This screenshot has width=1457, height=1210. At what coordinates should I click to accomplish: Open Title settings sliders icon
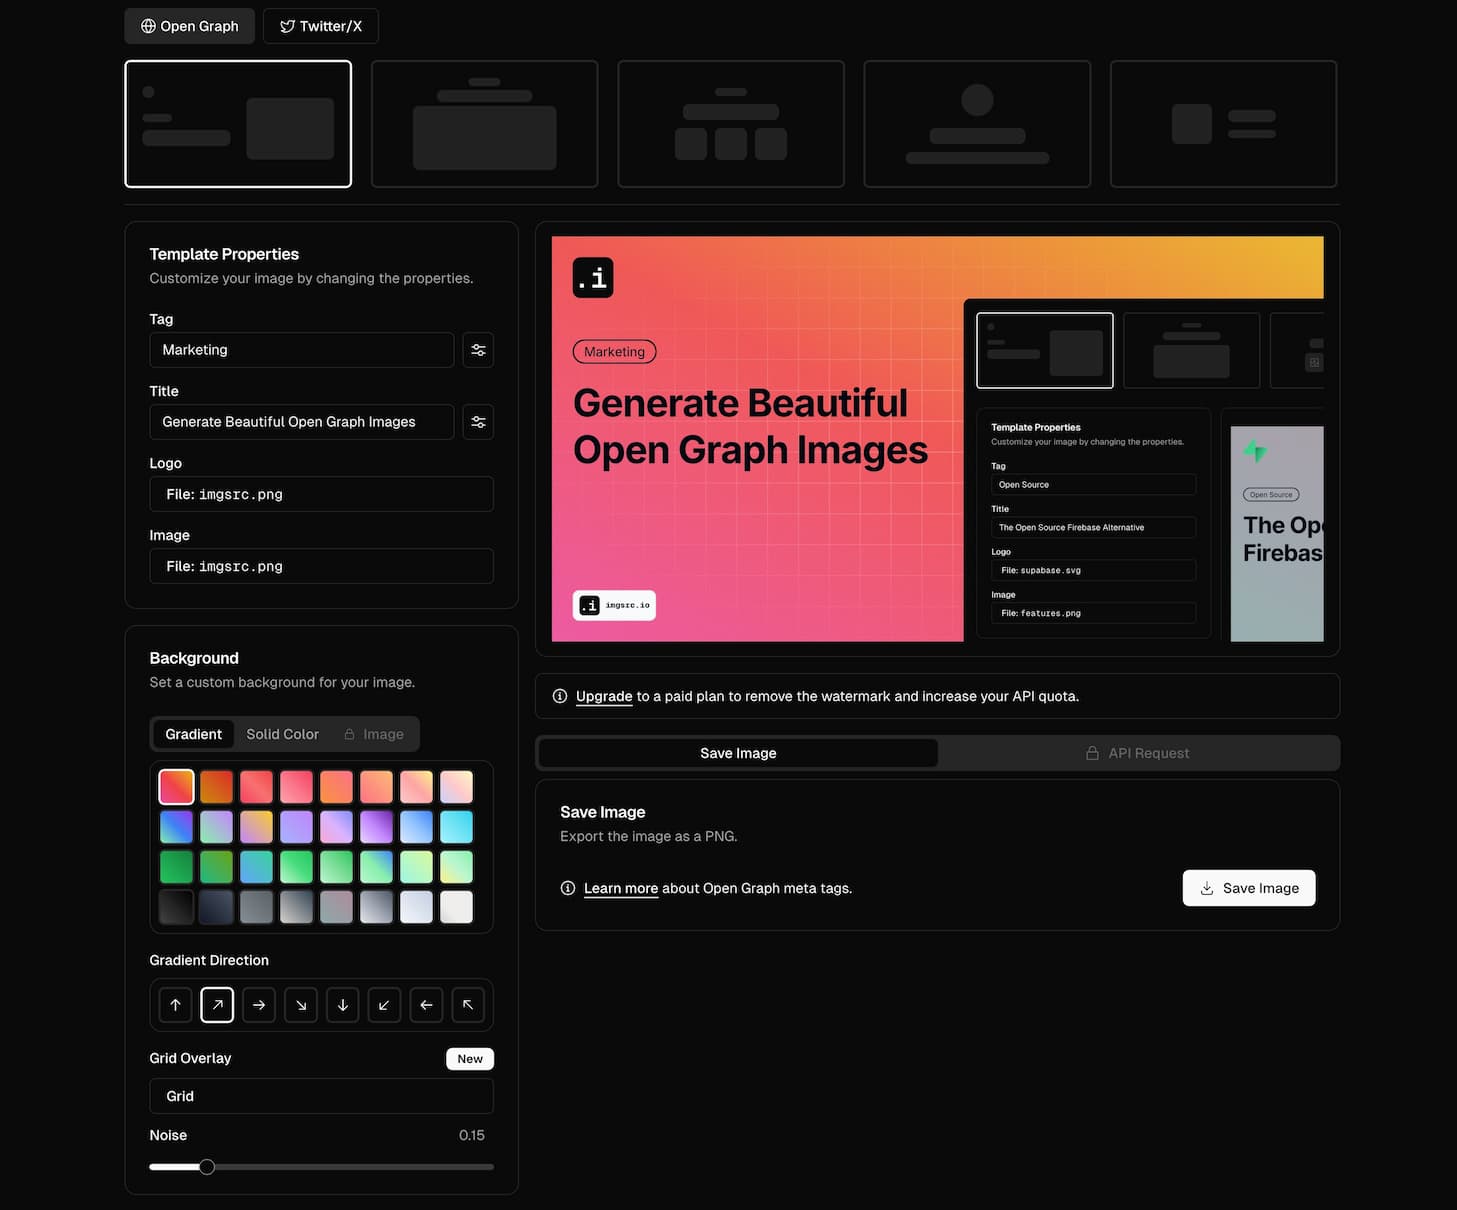click(x=478, y=422)
